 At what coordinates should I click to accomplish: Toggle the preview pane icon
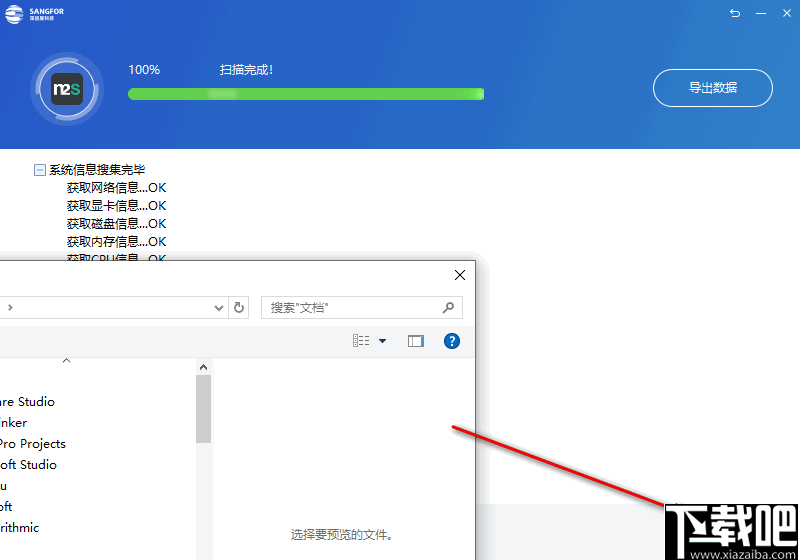coord(415,341)
